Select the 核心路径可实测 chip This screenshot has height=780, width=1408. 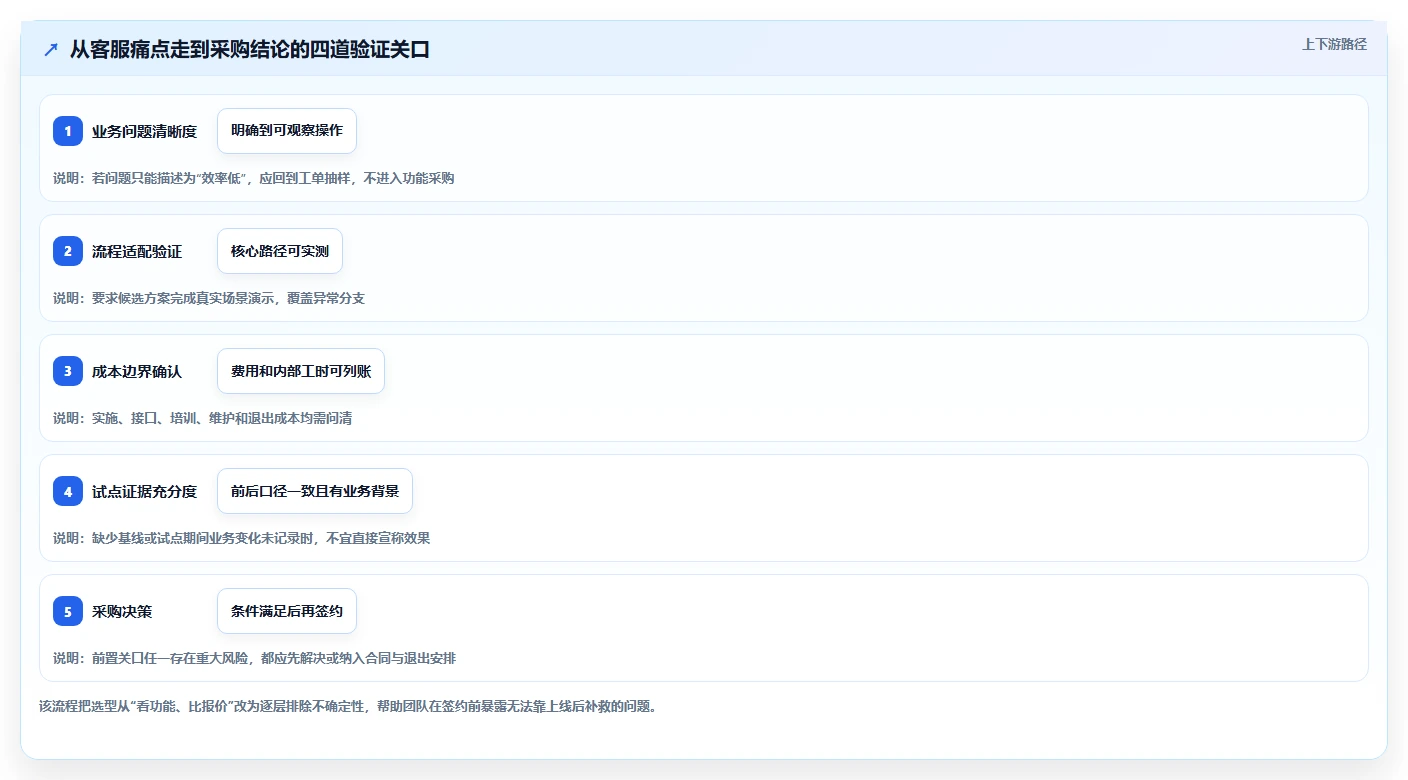point(280,251)
